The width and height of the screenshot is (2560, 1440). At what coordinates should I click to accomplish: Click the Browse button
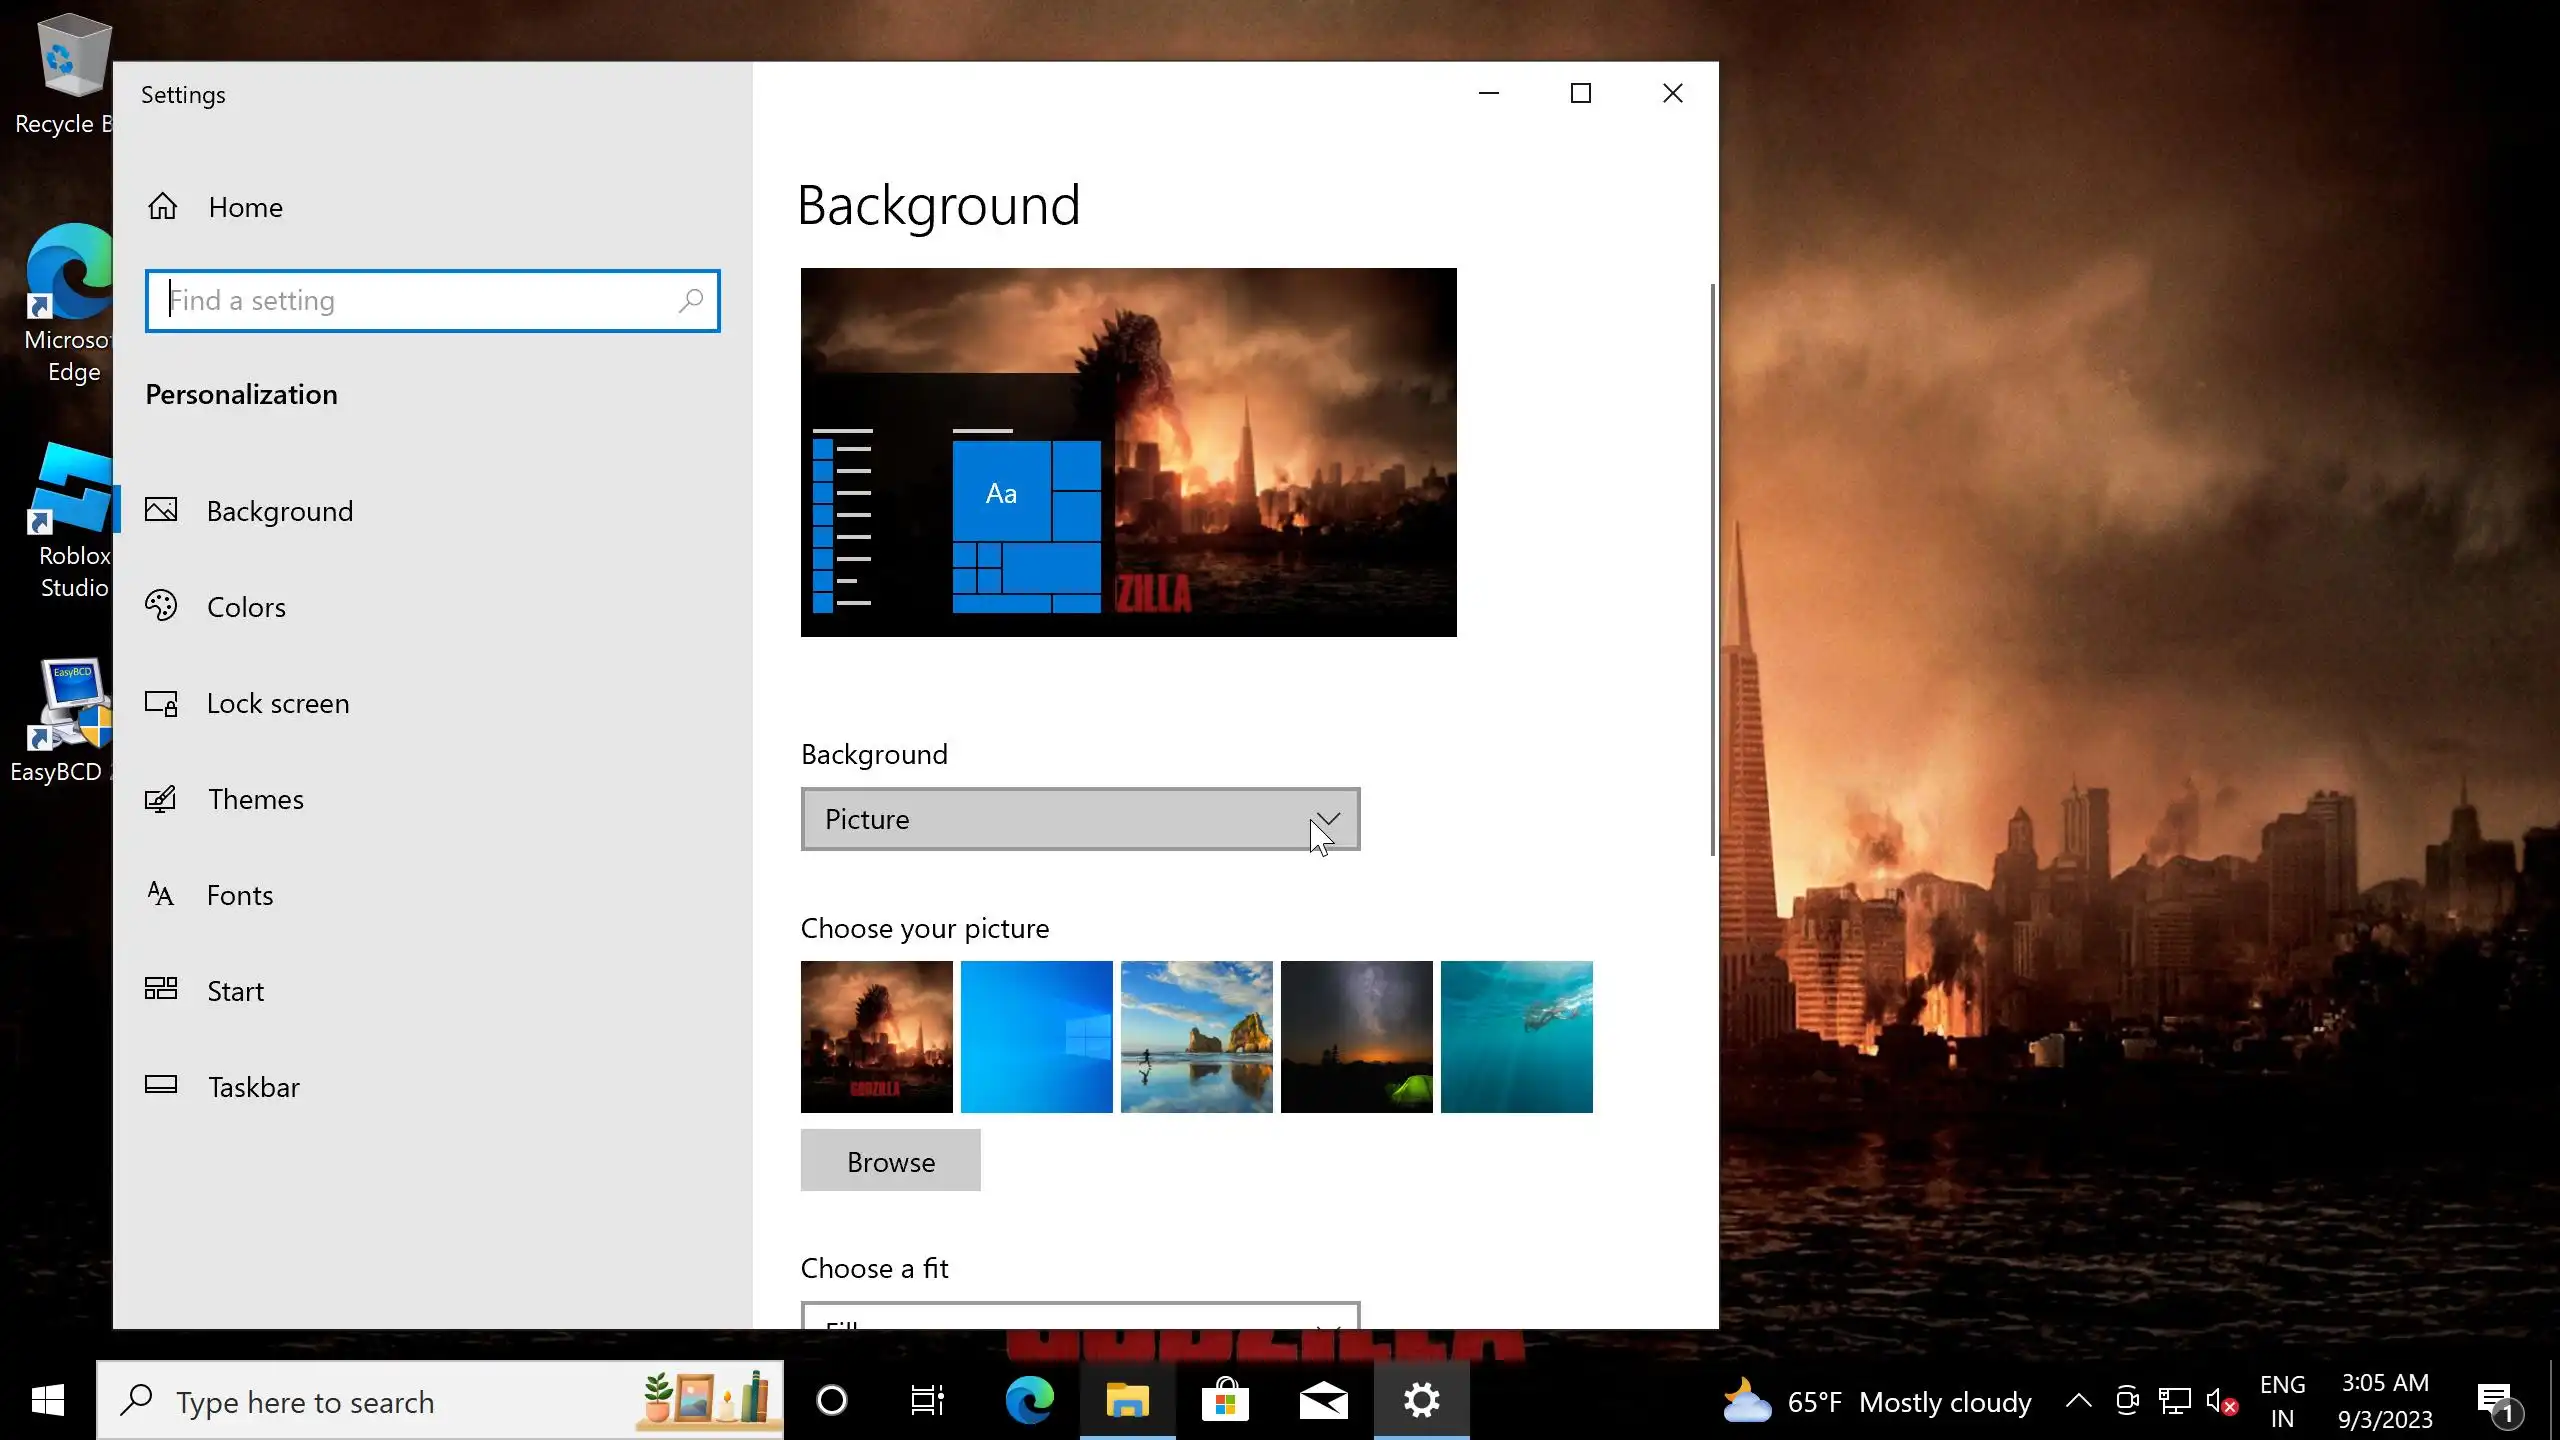(890, 1161)
